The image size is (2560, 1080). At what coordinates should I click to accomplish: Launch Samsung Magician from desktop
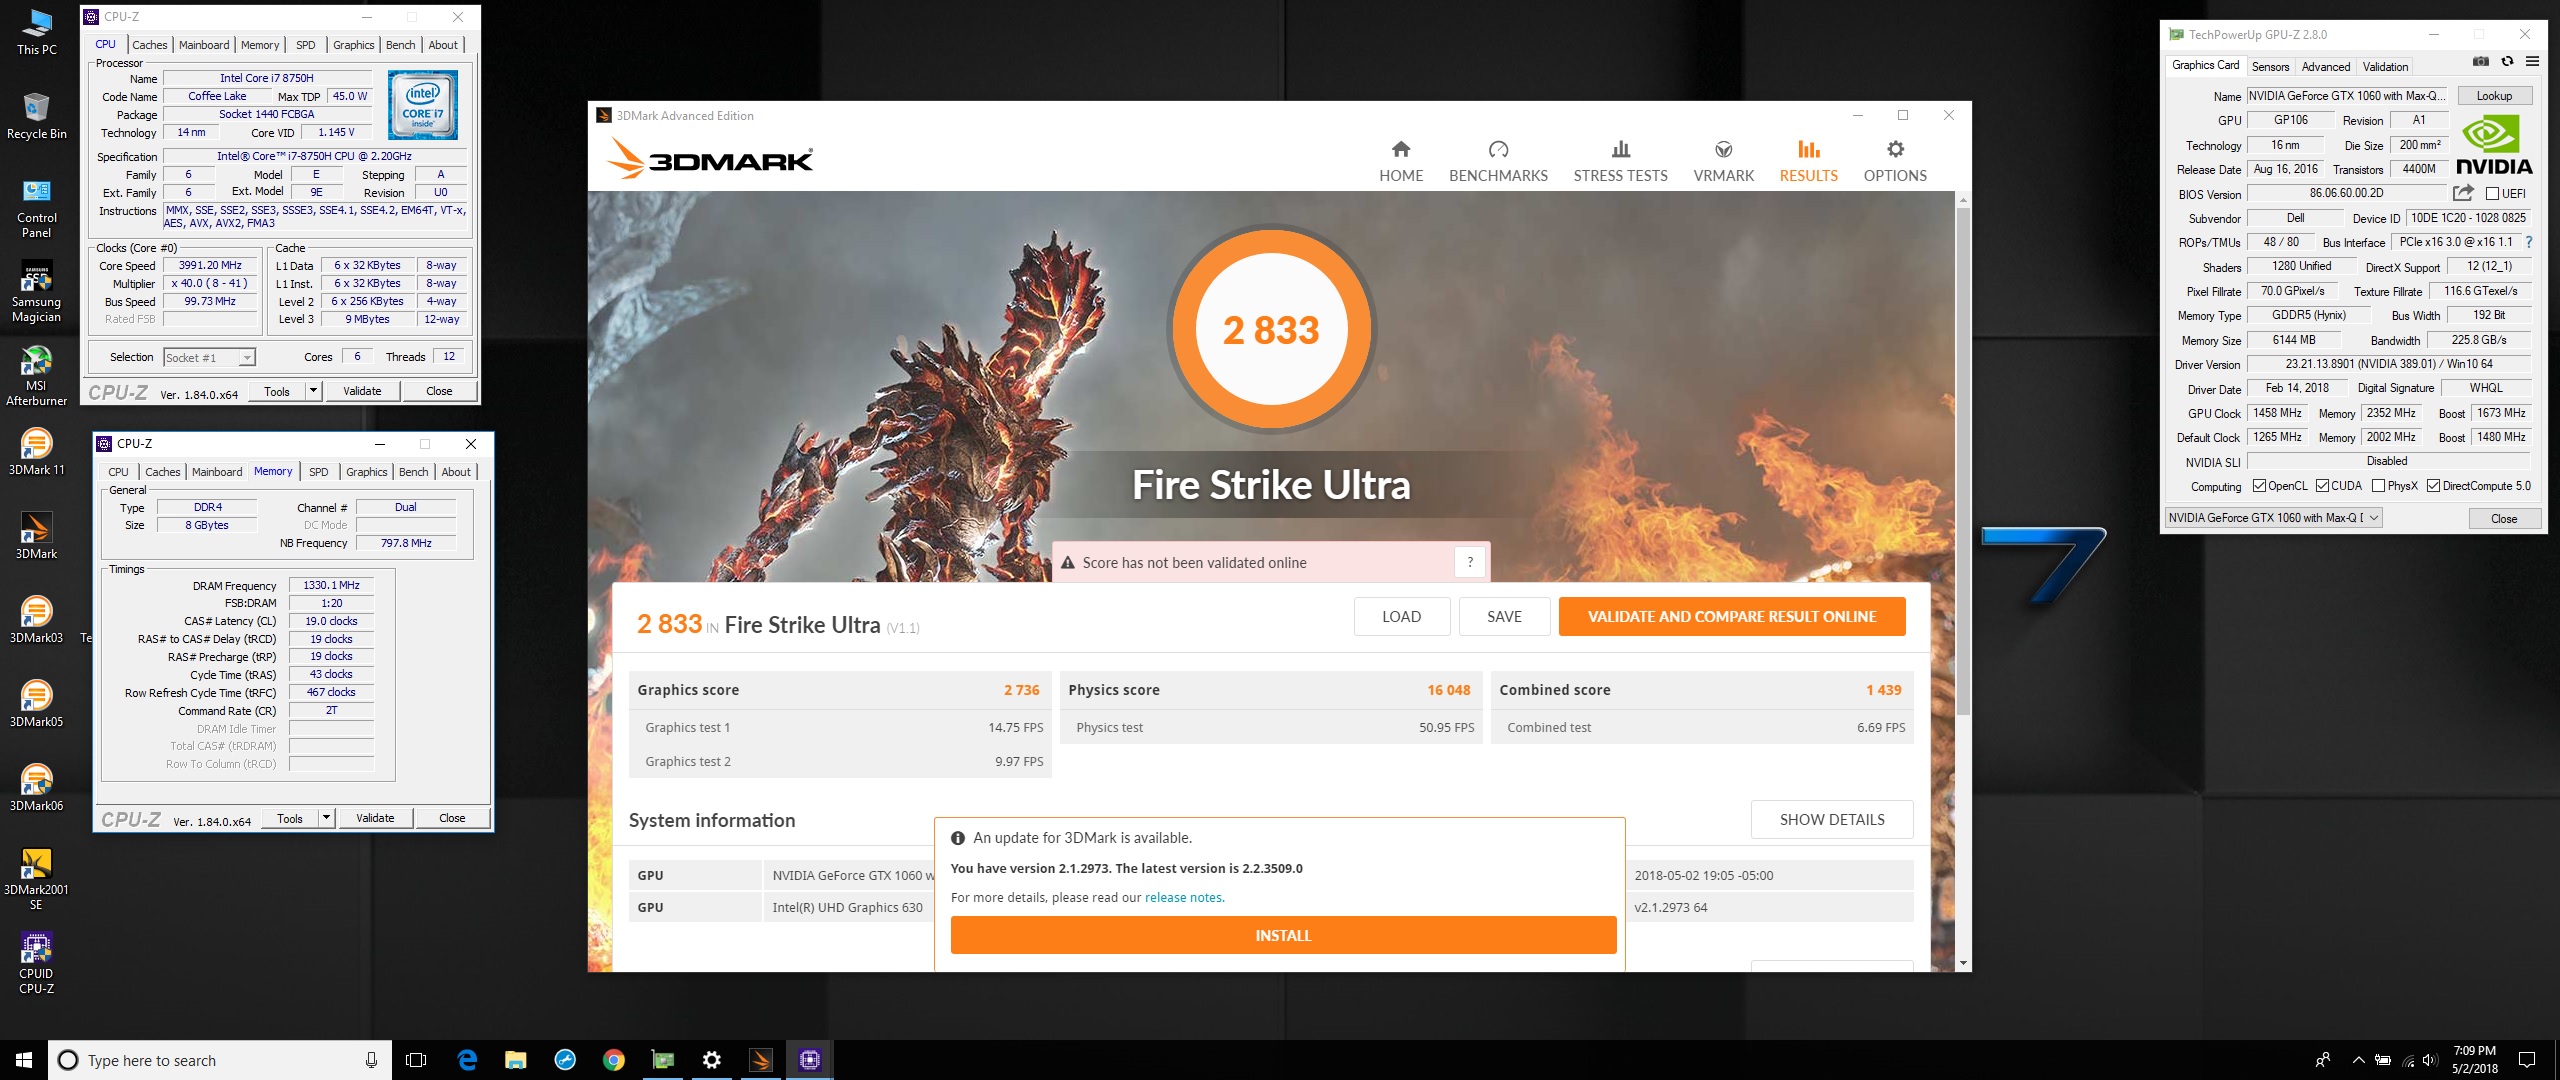(x=37, y=292)
